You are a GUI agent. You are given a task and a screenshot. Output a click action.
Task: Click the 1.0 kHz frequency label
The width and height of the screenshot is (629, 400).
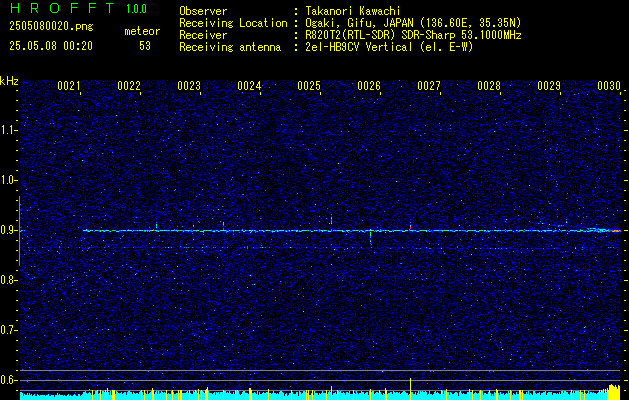[7, 180]
